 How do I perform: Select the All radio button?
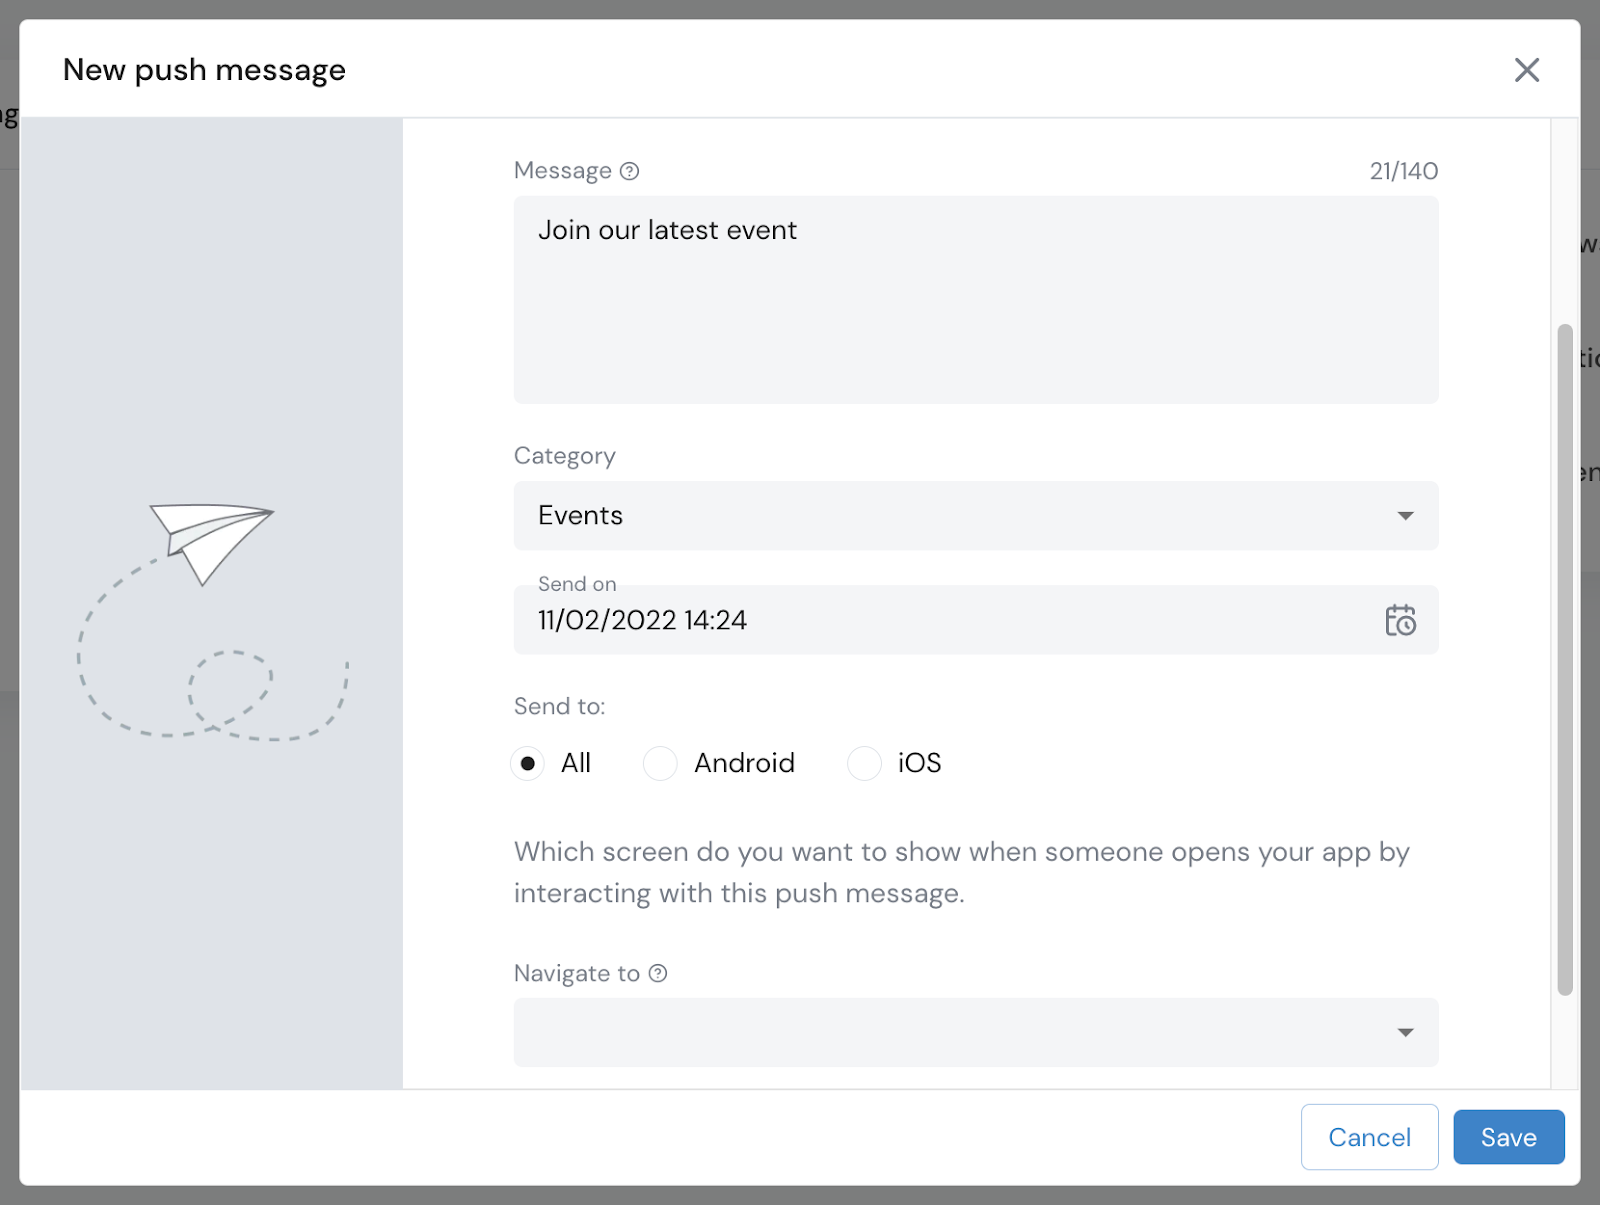[x=528, y=763]
